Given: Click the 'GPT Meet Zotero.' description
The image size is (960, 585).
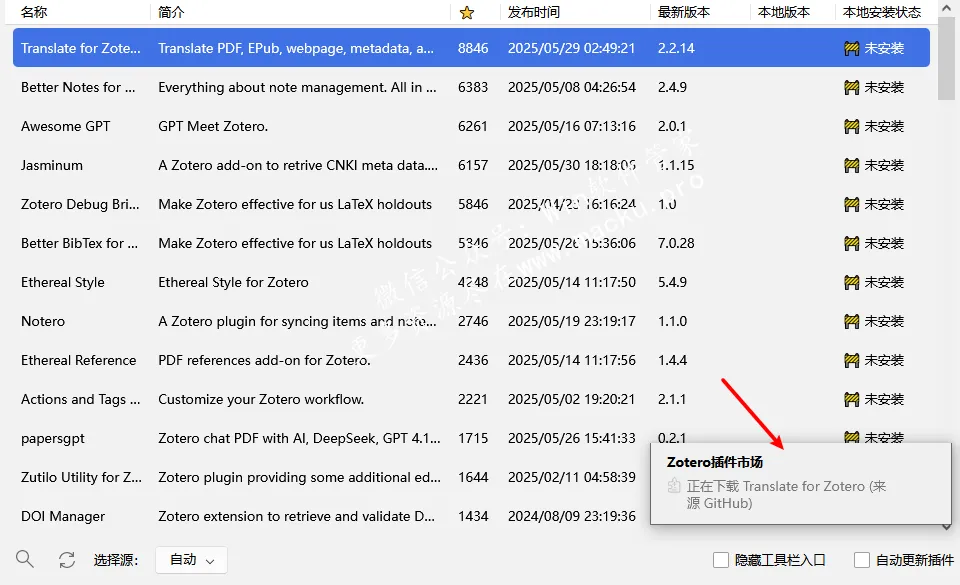Looking at the screenshot, I should point(213,127).
